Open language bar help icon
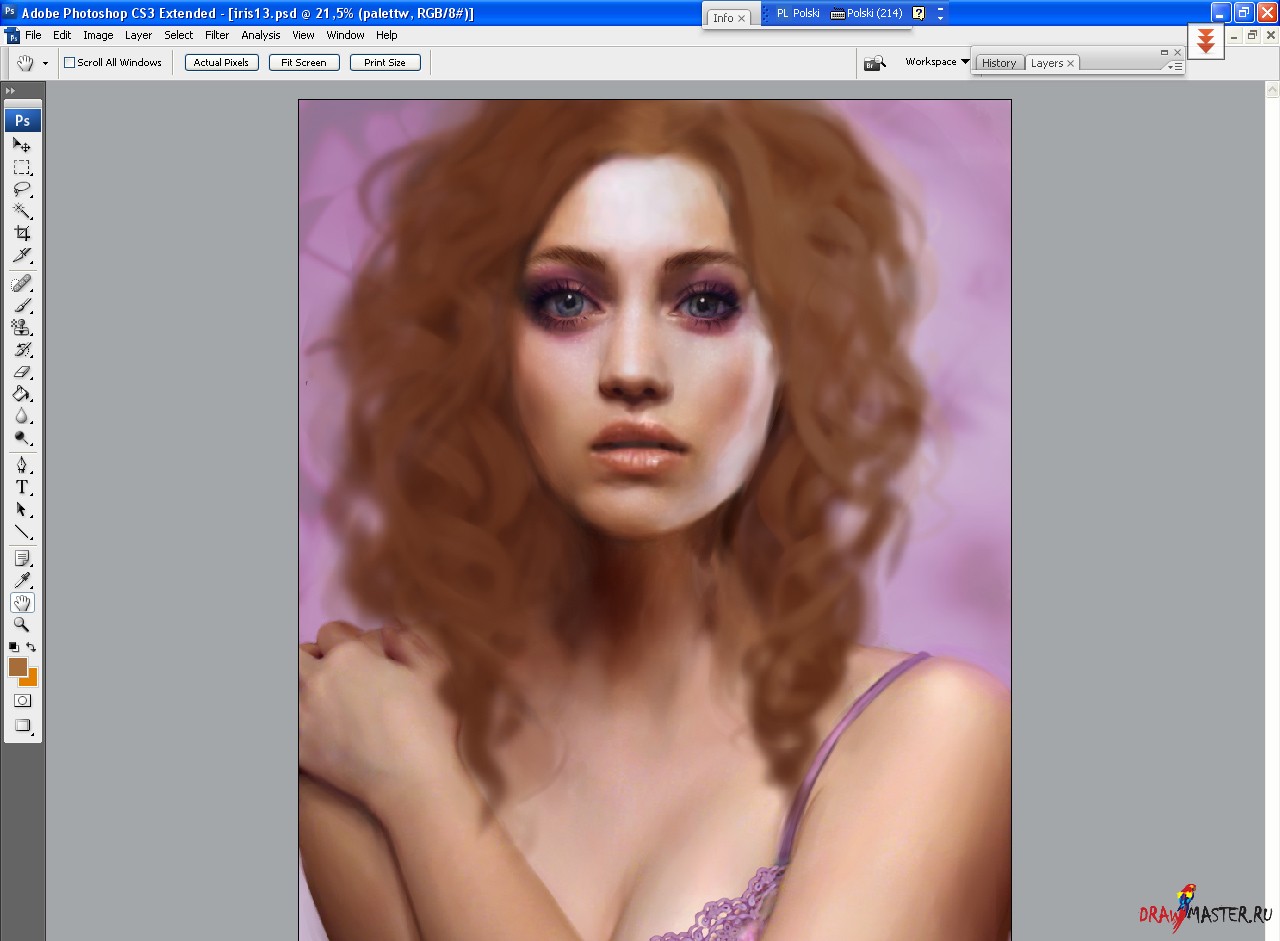1280x941 pixels. tap(919, 13)
